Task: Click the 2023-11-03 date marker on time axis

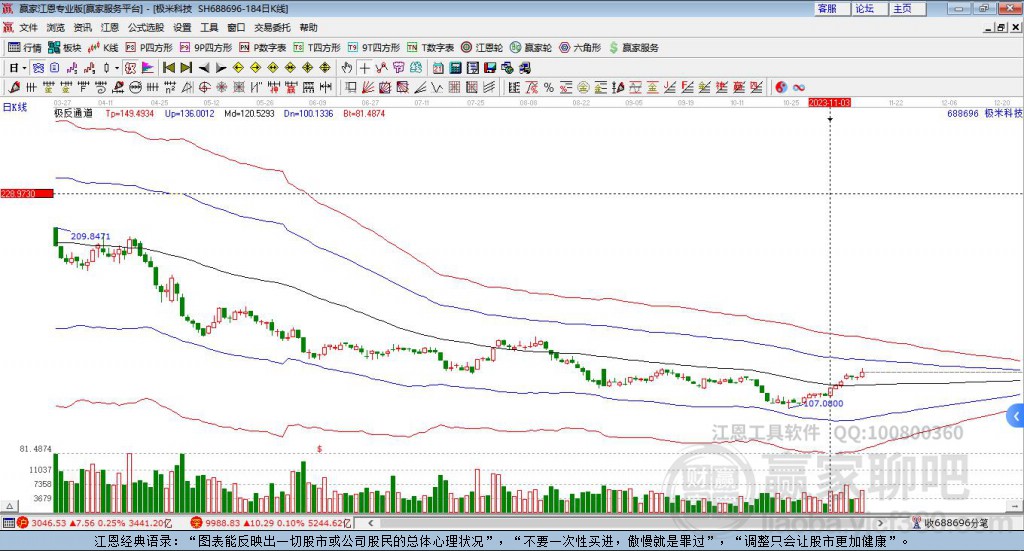Action: tap(829, 102)
